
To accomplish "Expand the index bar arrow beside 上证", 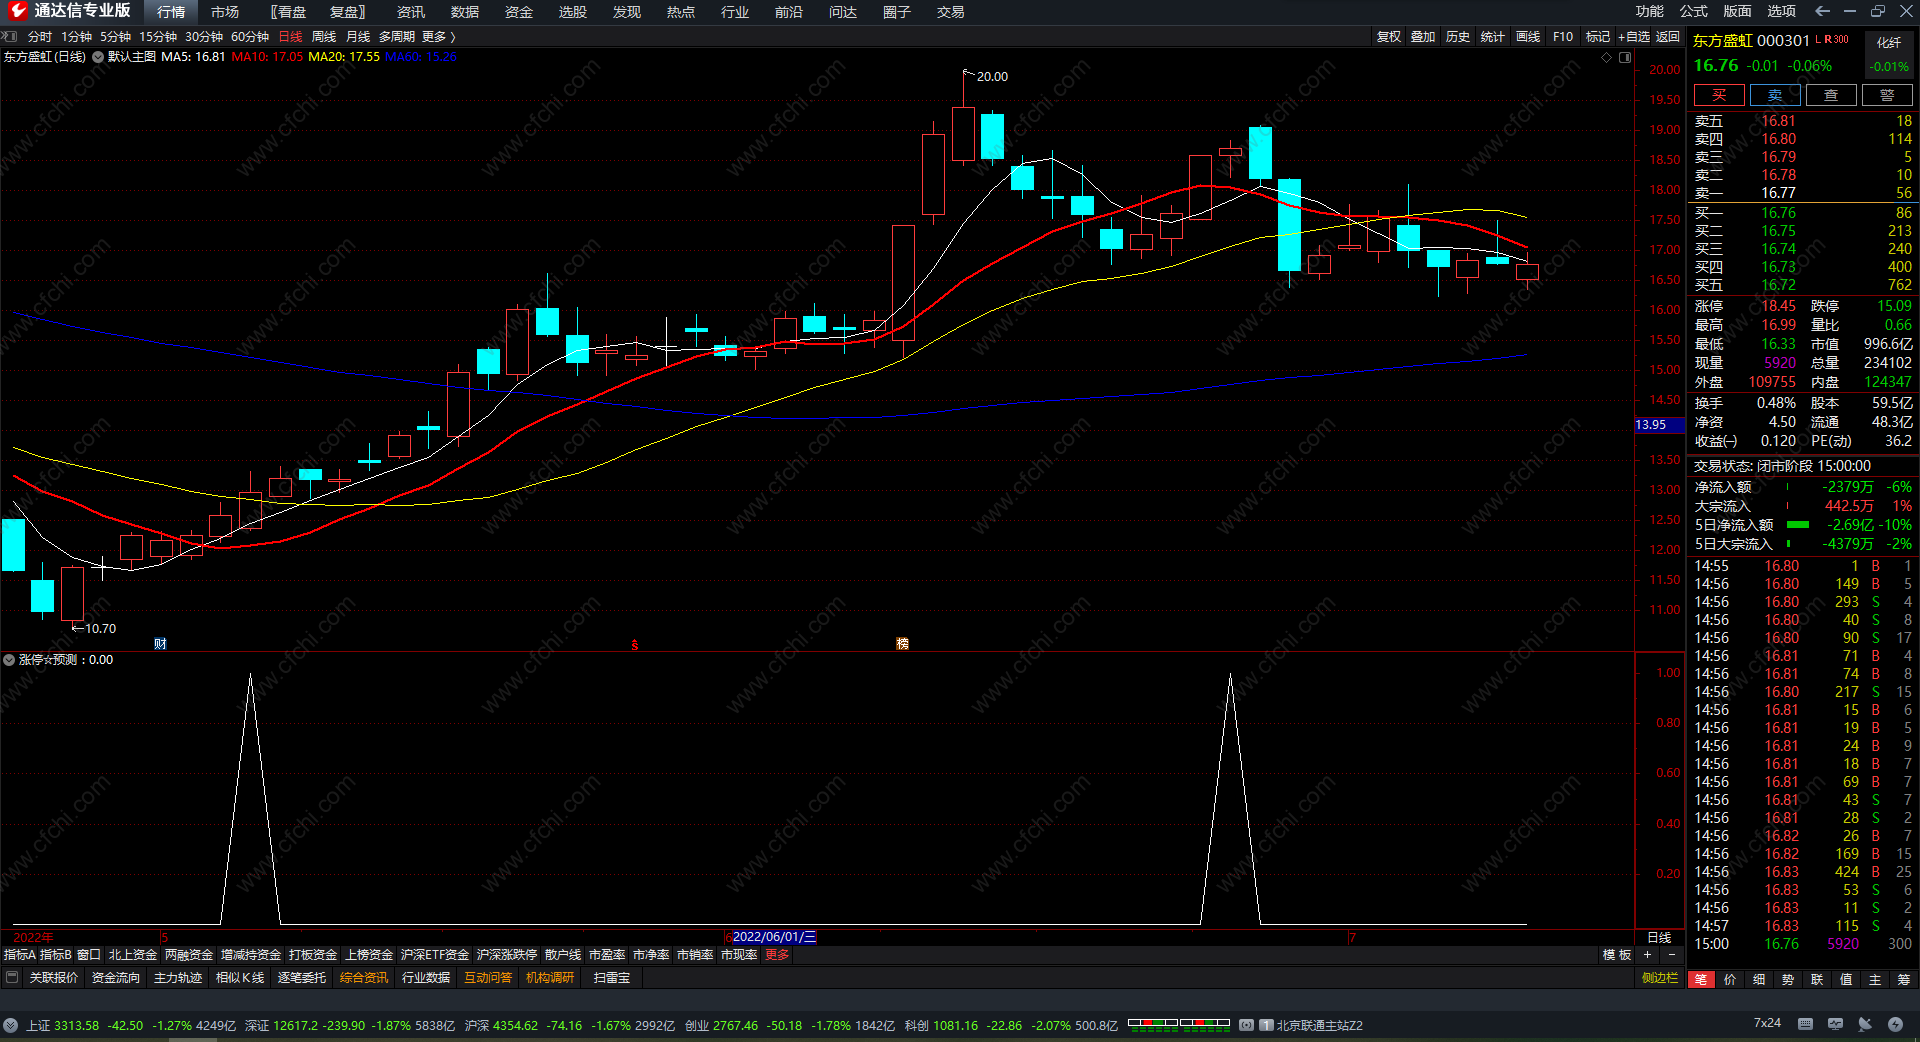I will point(10,1025).
